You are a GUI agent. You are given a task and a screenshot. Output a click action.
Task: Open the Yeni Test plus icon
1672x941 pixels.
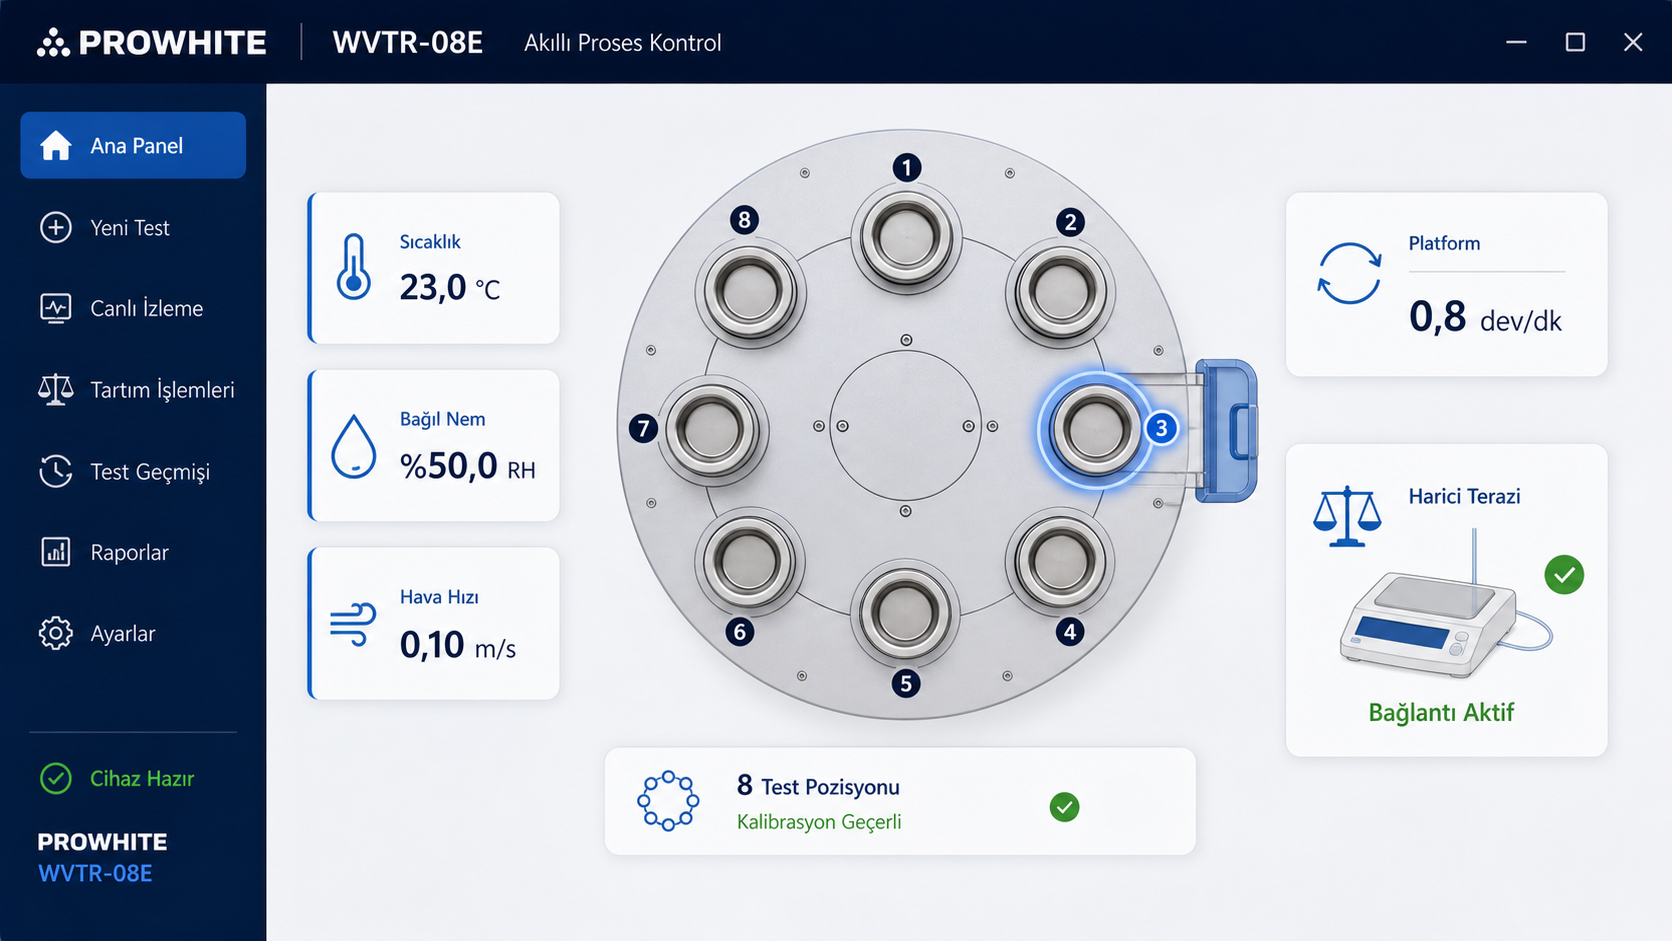(56, 228)
